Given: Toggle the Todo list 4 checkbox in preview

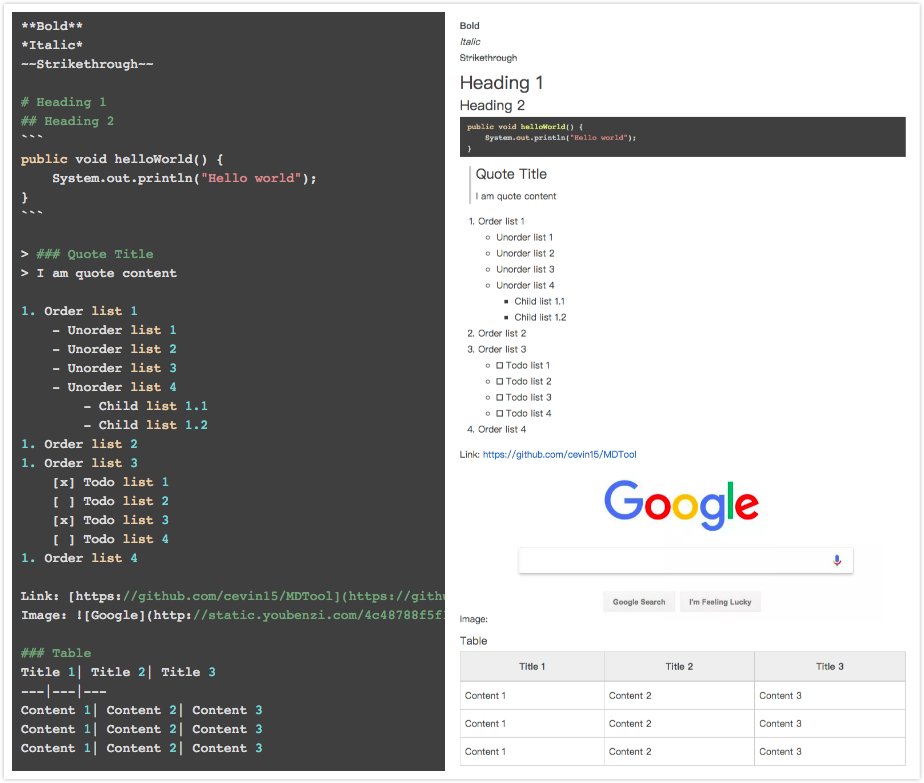Looking at the screenshot, I should click(x=500, y=413).
